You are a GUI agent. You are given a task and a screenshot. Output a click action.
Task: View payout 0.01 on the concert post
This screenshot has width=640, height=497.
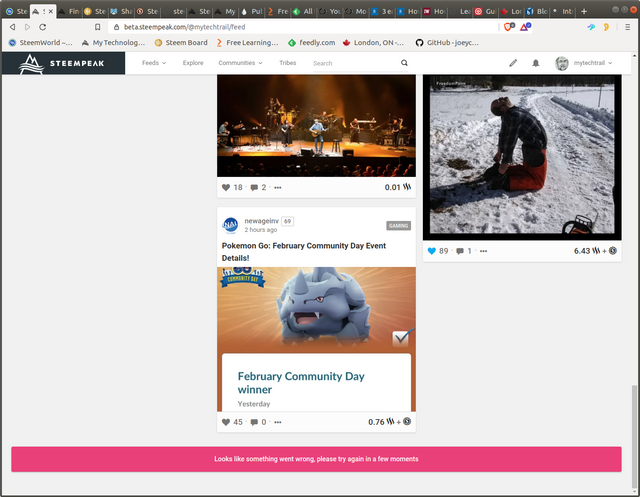click(x=398, y=187)
